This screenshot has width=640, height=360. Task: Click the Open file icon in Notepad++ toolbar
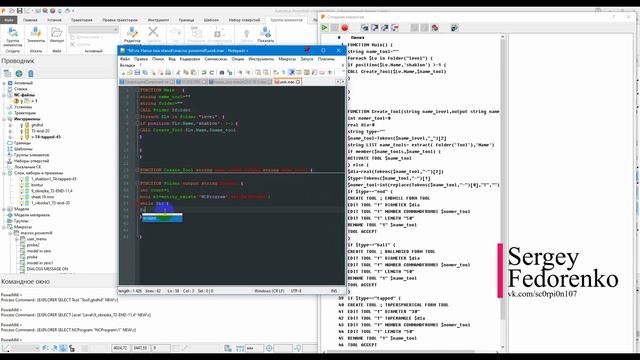[129, 72]
